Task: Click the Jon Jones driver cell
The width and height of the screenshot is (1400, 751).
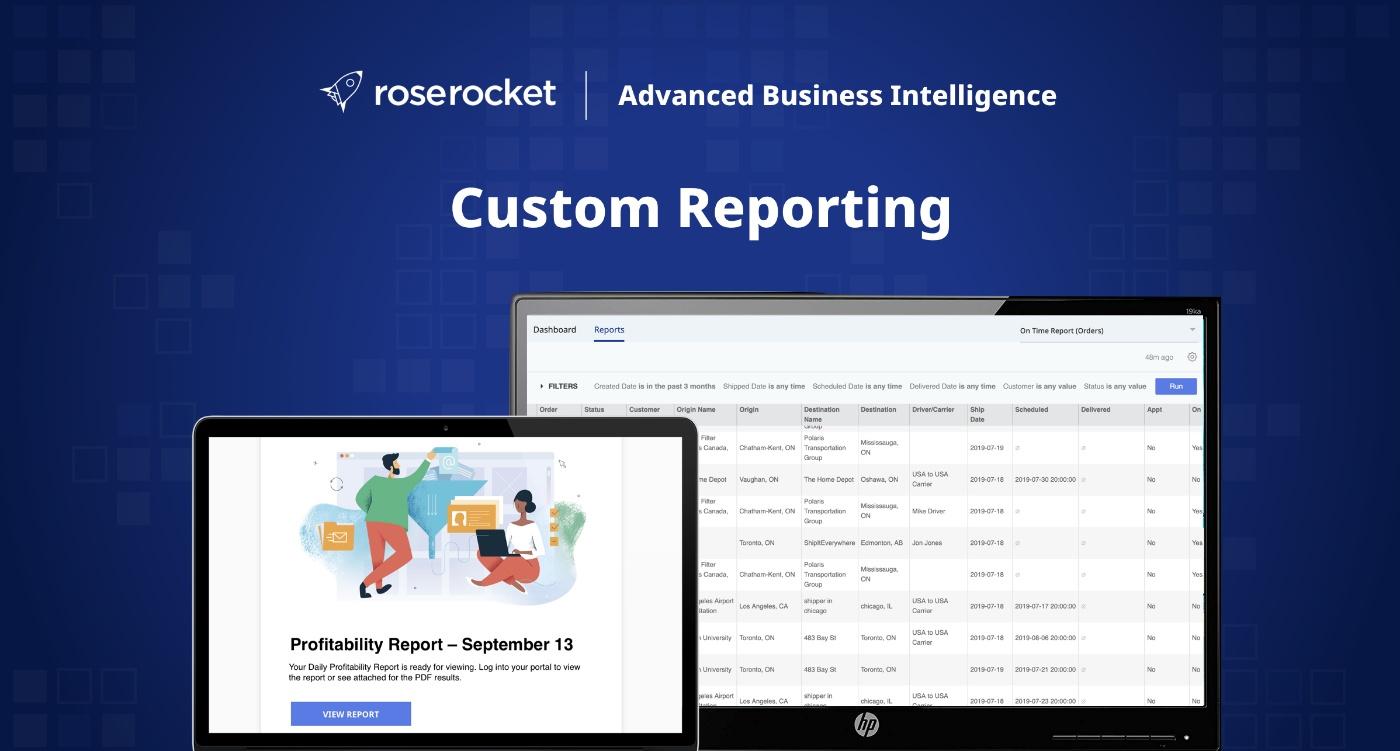Action: coord(927,543)
